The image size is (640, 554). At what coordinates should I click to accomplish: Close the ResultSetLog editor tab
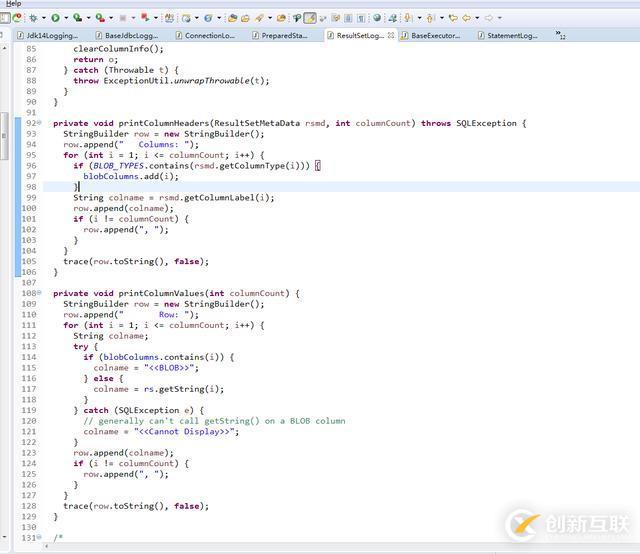tap(391, 35)
